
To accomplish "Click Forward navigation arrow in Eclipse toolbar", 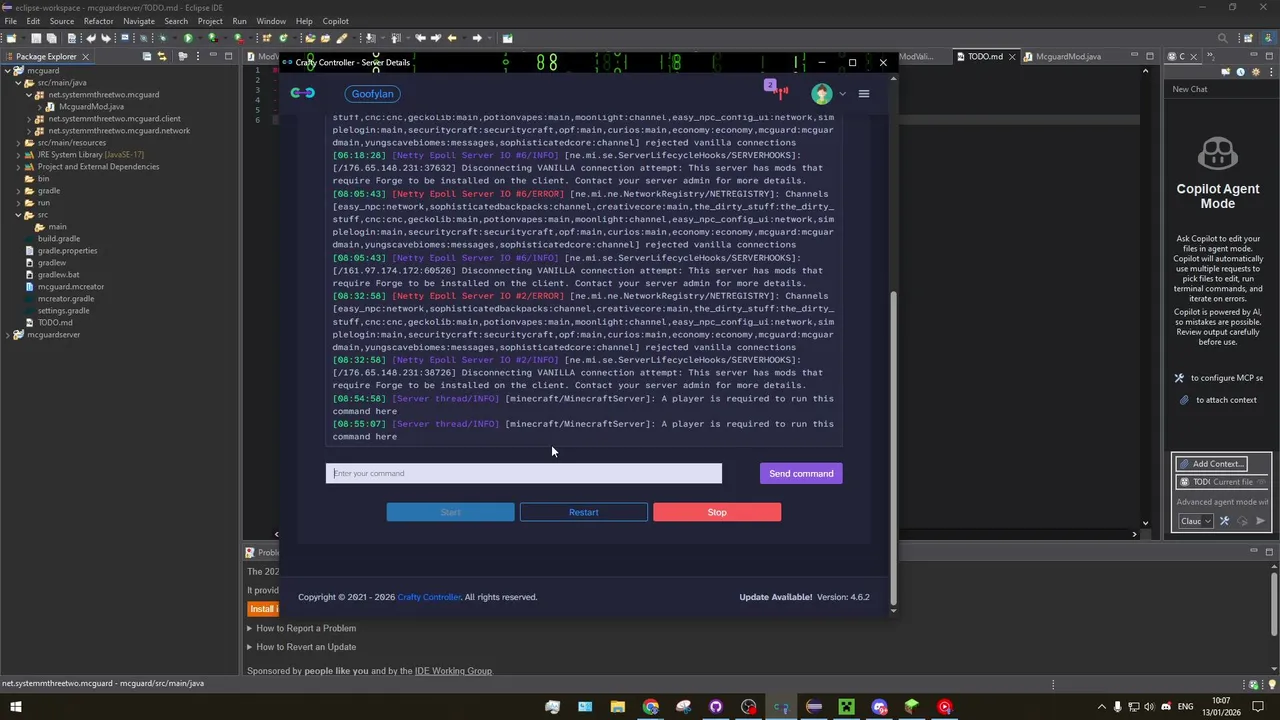I will pyautogui.click(x=477, y=38).
